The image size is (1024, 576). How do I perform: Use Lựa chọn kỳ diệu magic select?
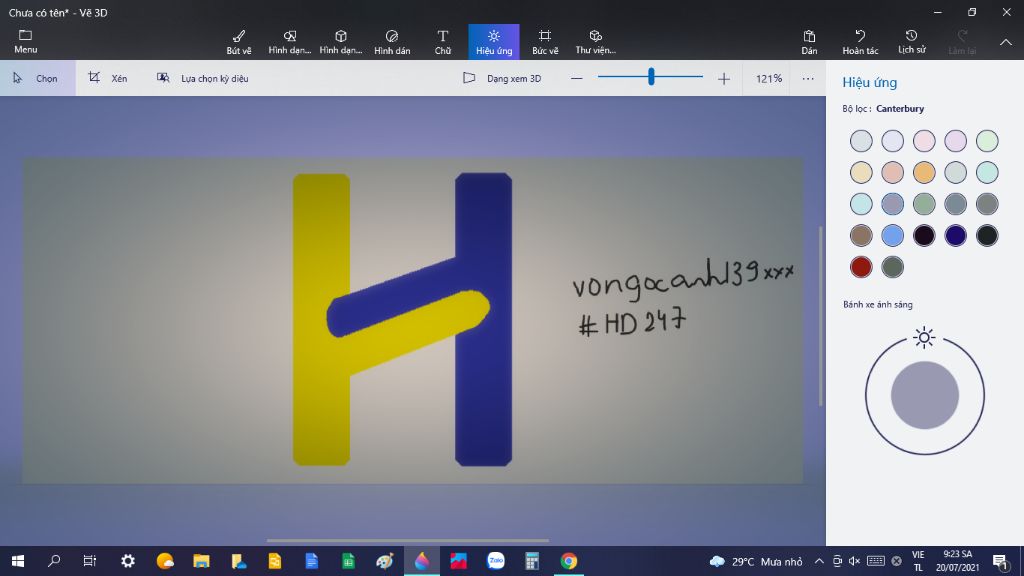(202, 78)
